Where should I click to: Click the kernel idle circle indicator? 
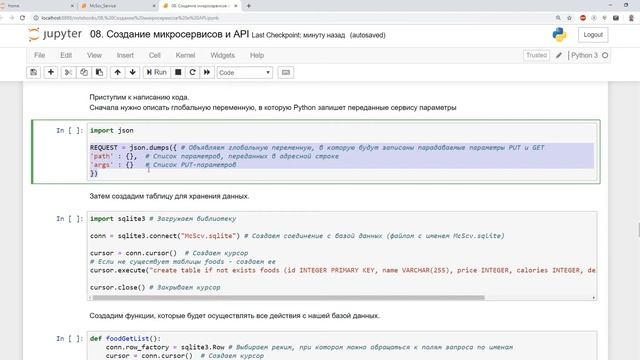coord(605,55)
